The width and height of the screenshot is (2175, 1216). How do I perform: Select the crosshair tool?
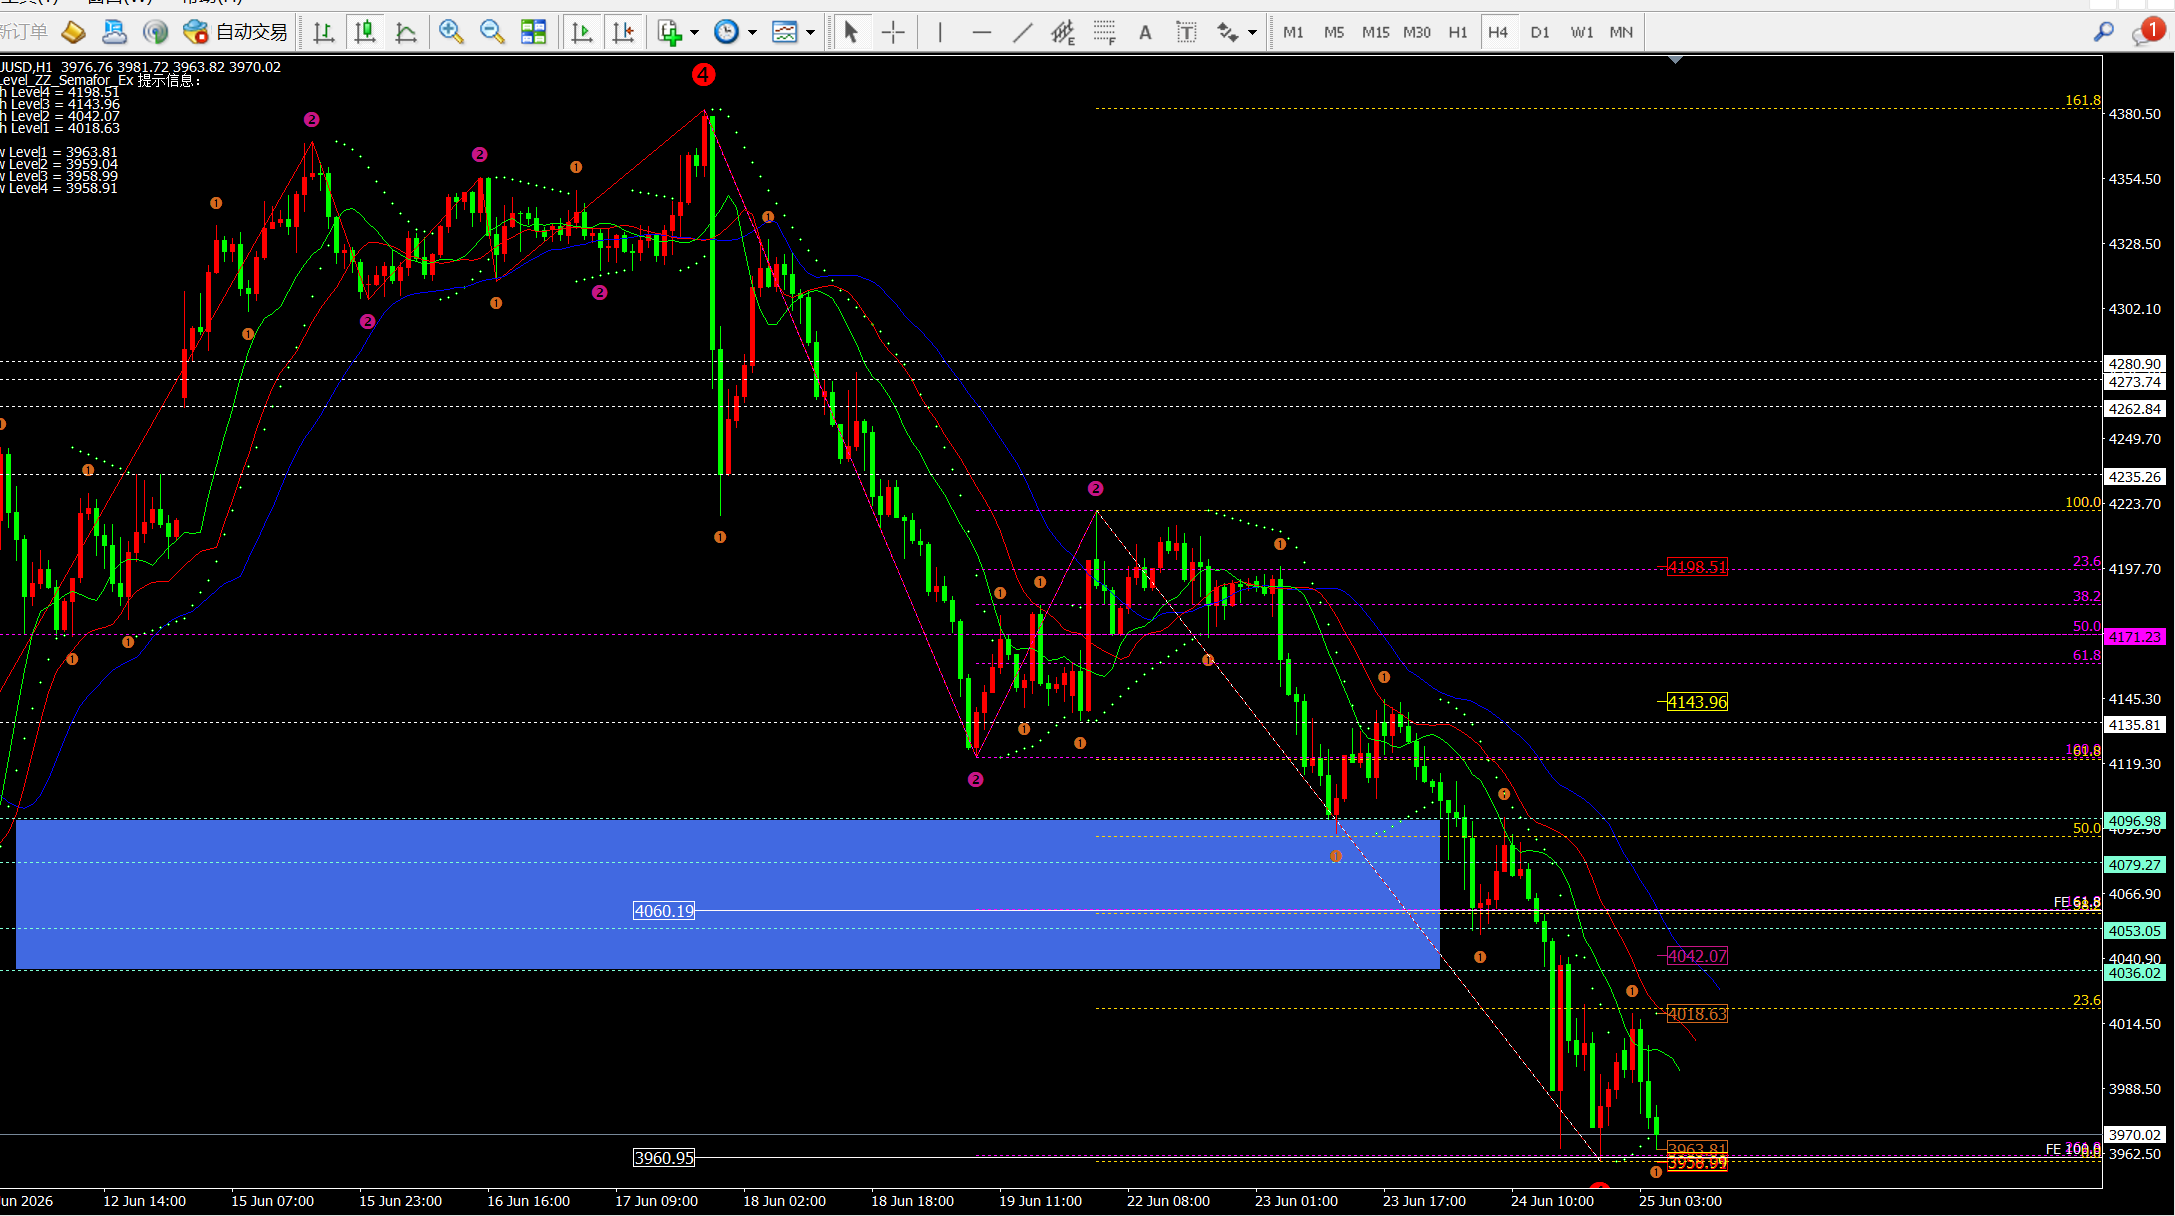[x=893, y=33]
